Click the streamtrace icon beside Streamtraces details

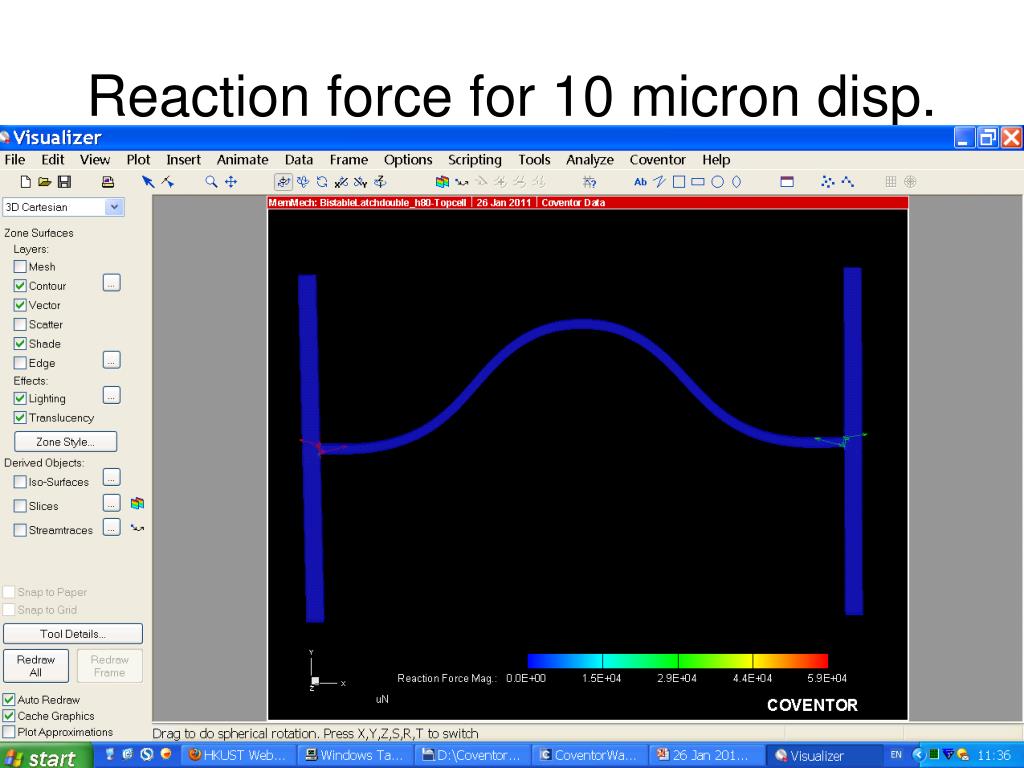[x=137, y=528]
